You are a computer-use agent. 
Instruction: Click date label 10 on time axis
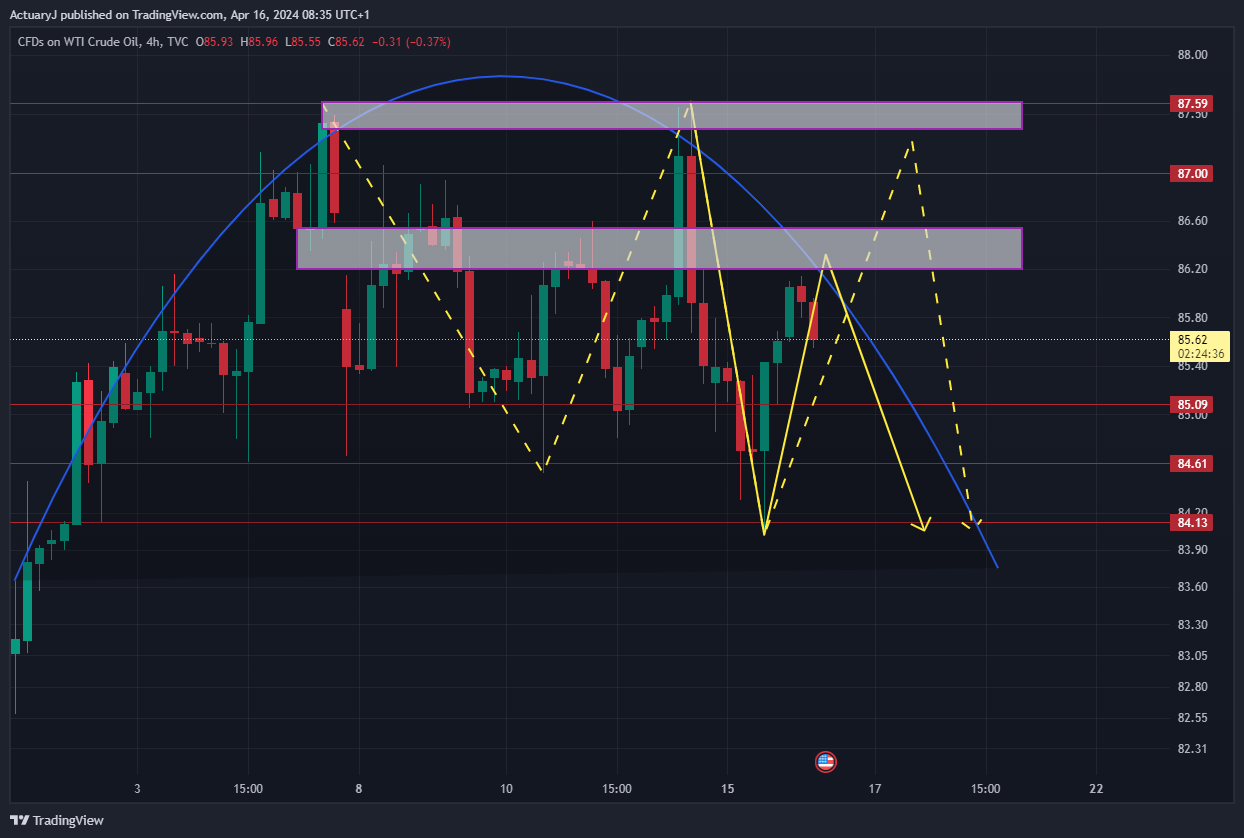pos(506,789)
